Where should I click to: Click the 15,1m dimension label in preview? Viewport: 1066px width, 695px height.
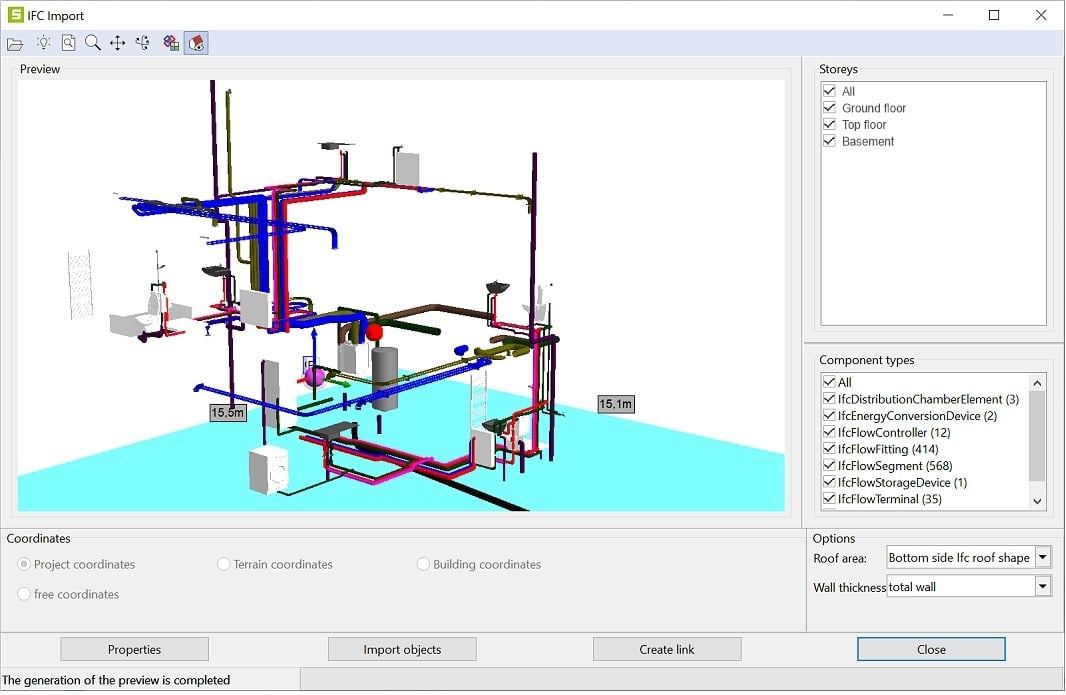point(615,404)
